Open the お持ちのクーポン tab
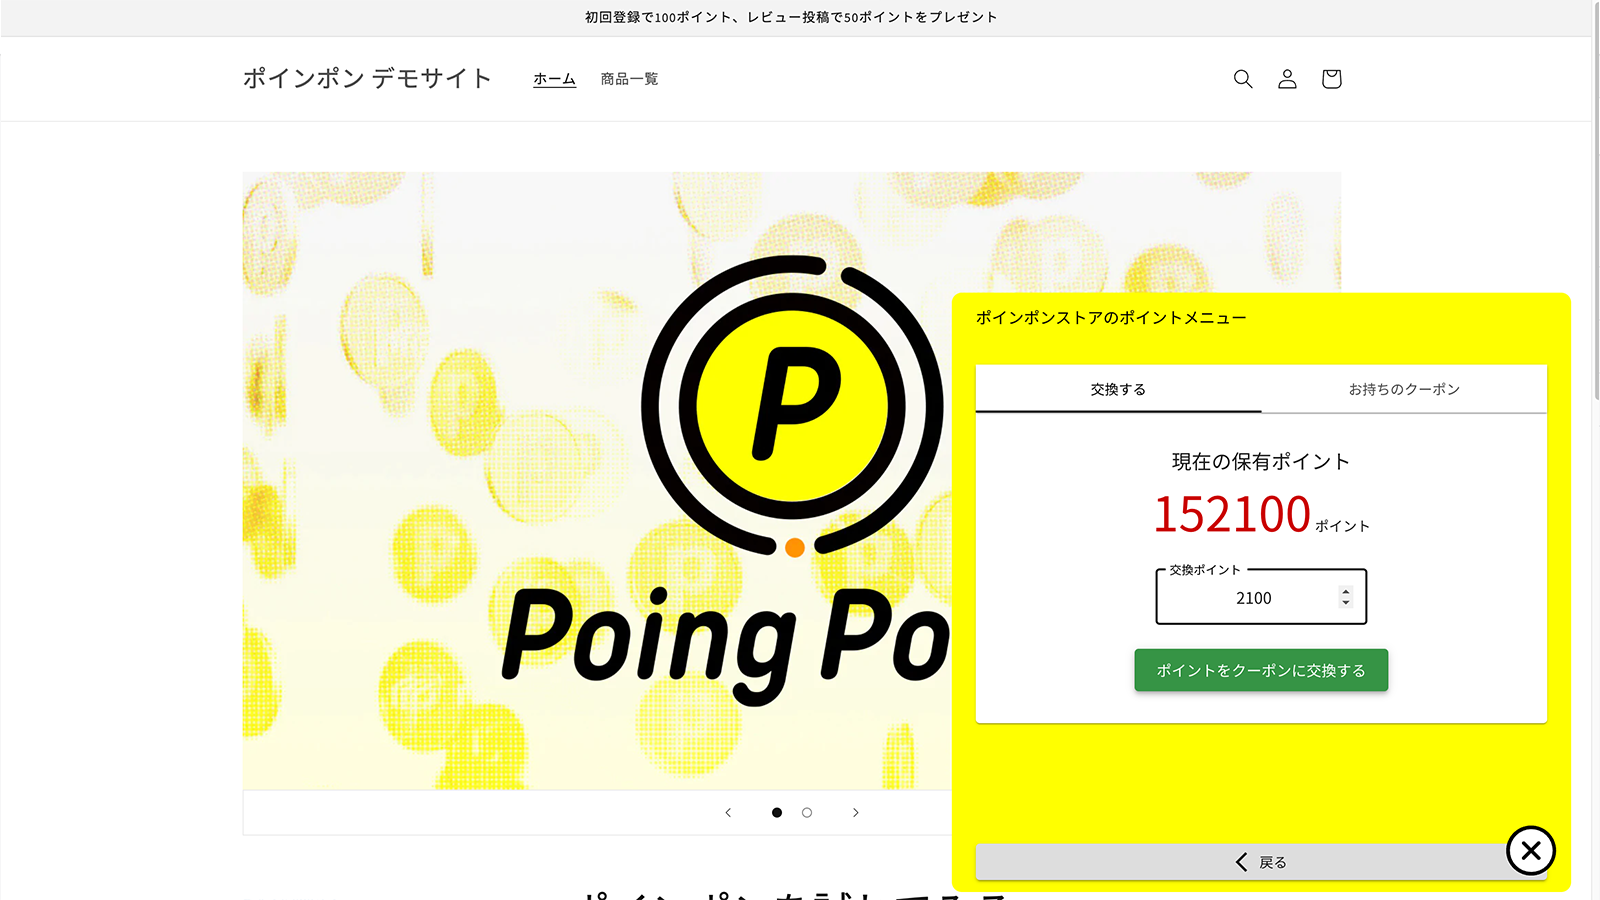 coord(1404,390)
